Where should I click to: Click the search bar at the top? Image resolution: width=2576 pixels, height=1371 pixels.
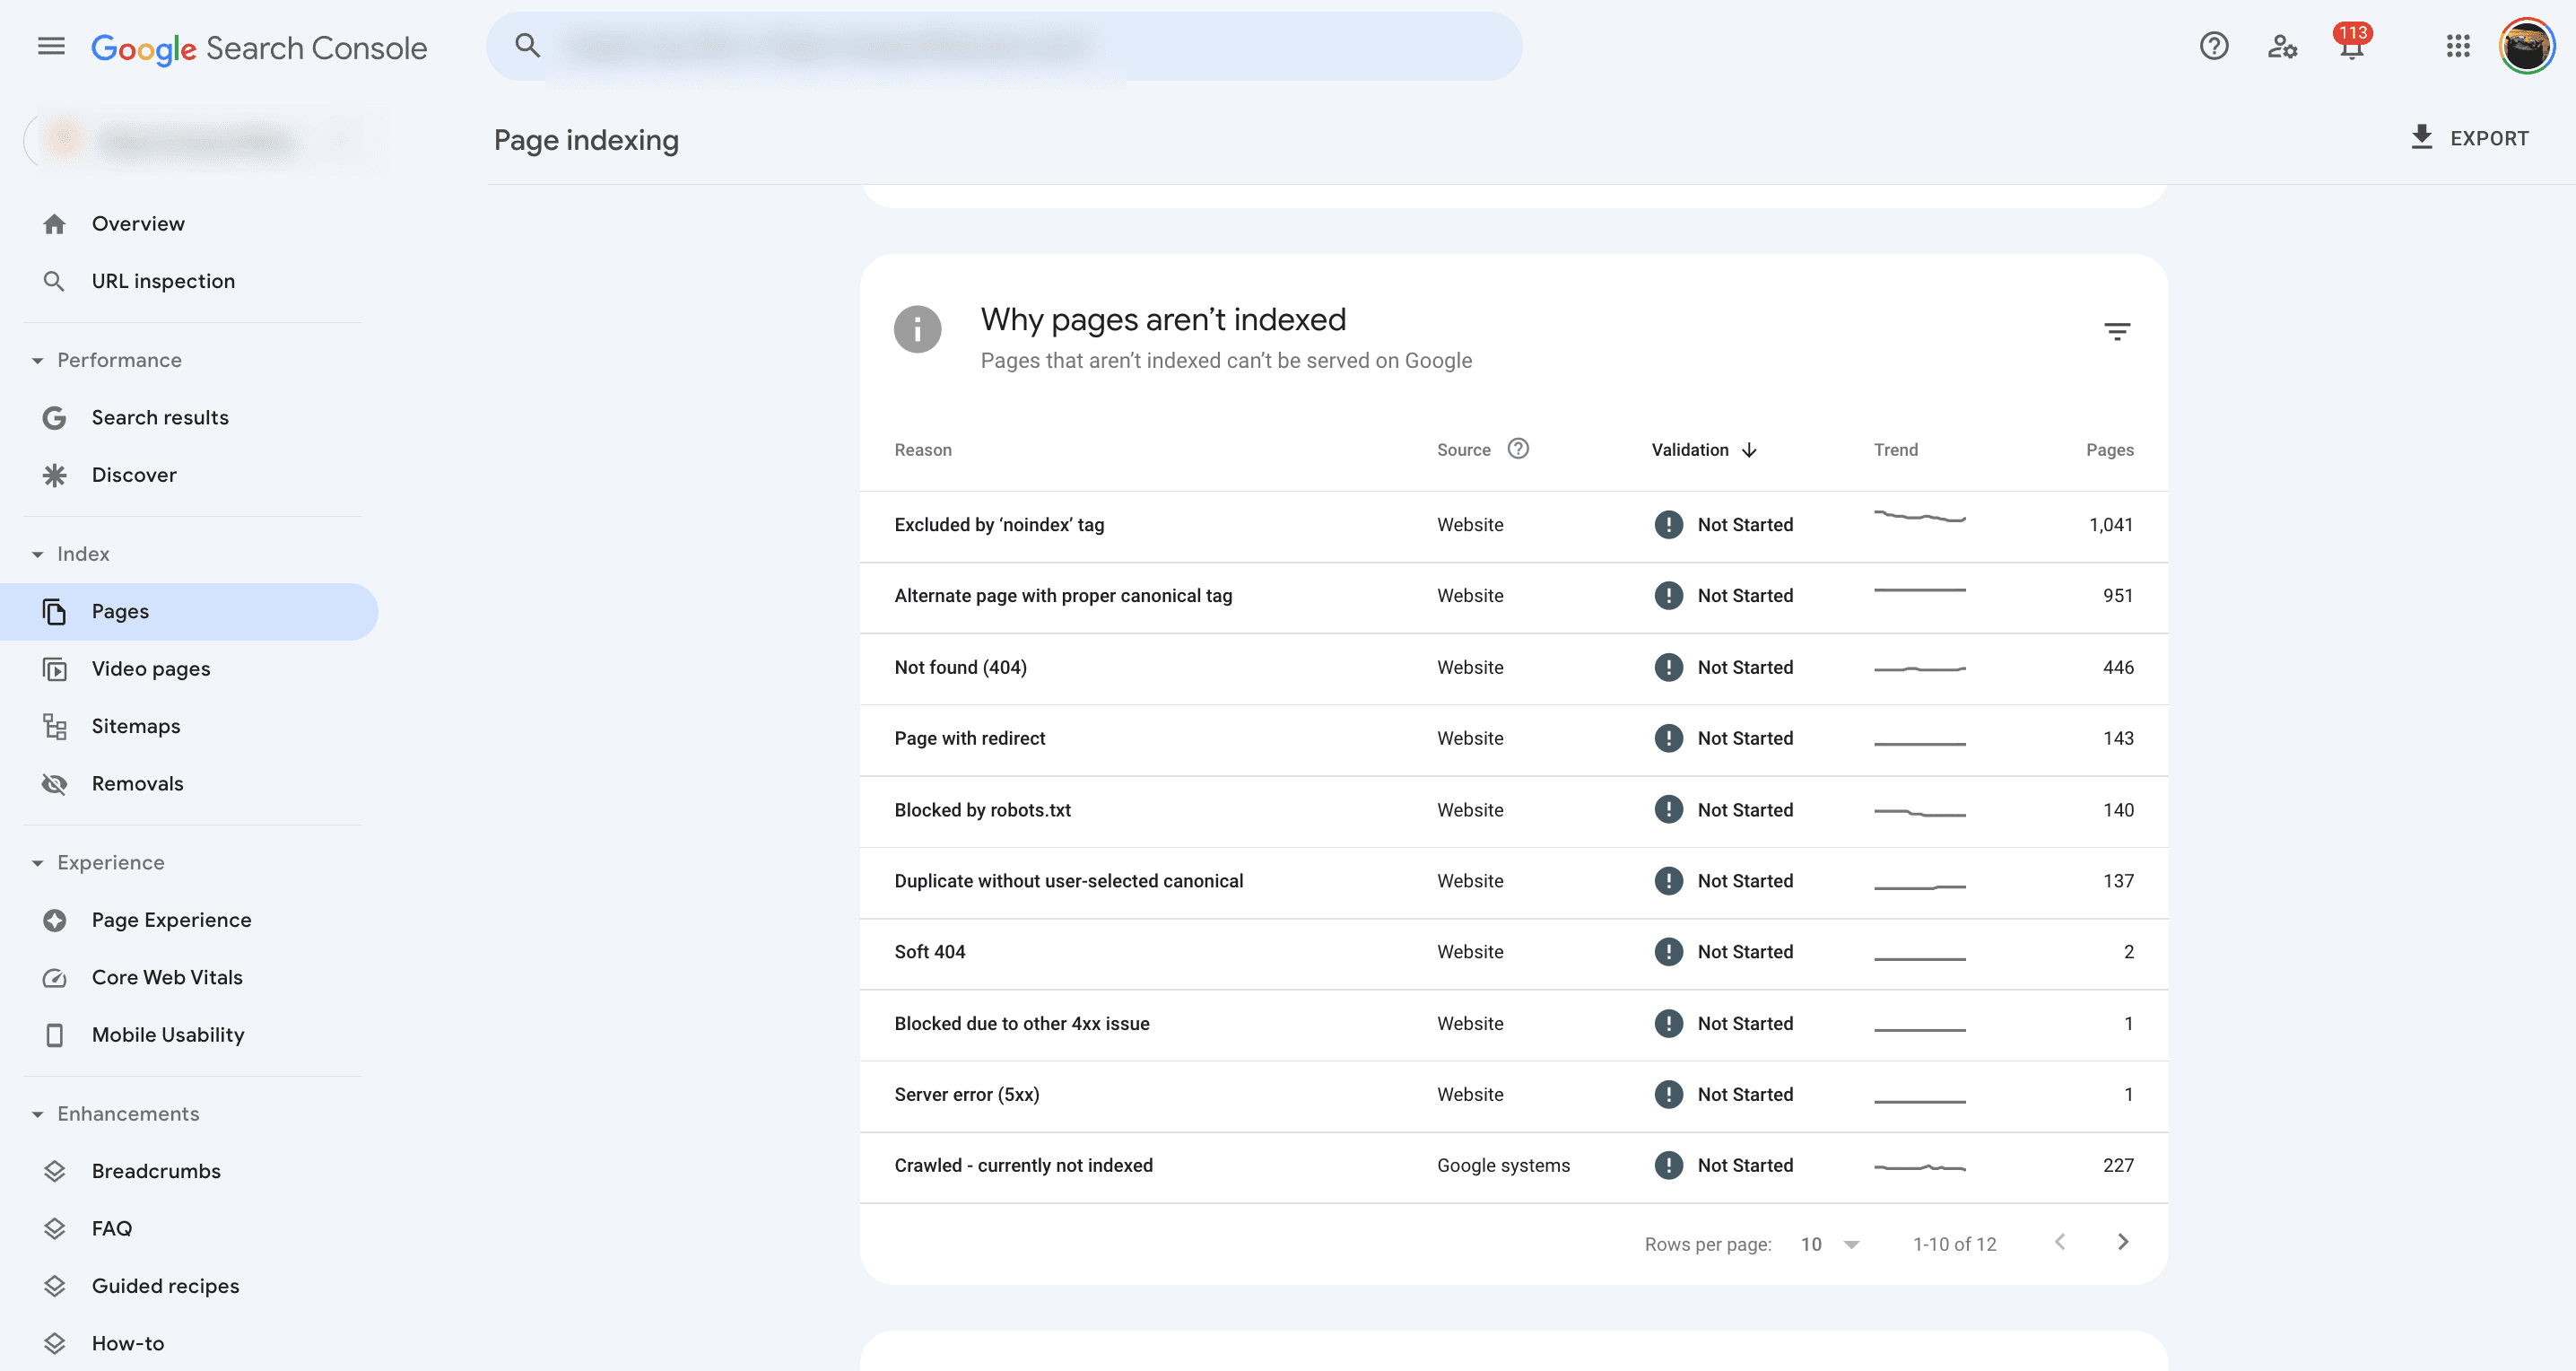(1004, 46)
